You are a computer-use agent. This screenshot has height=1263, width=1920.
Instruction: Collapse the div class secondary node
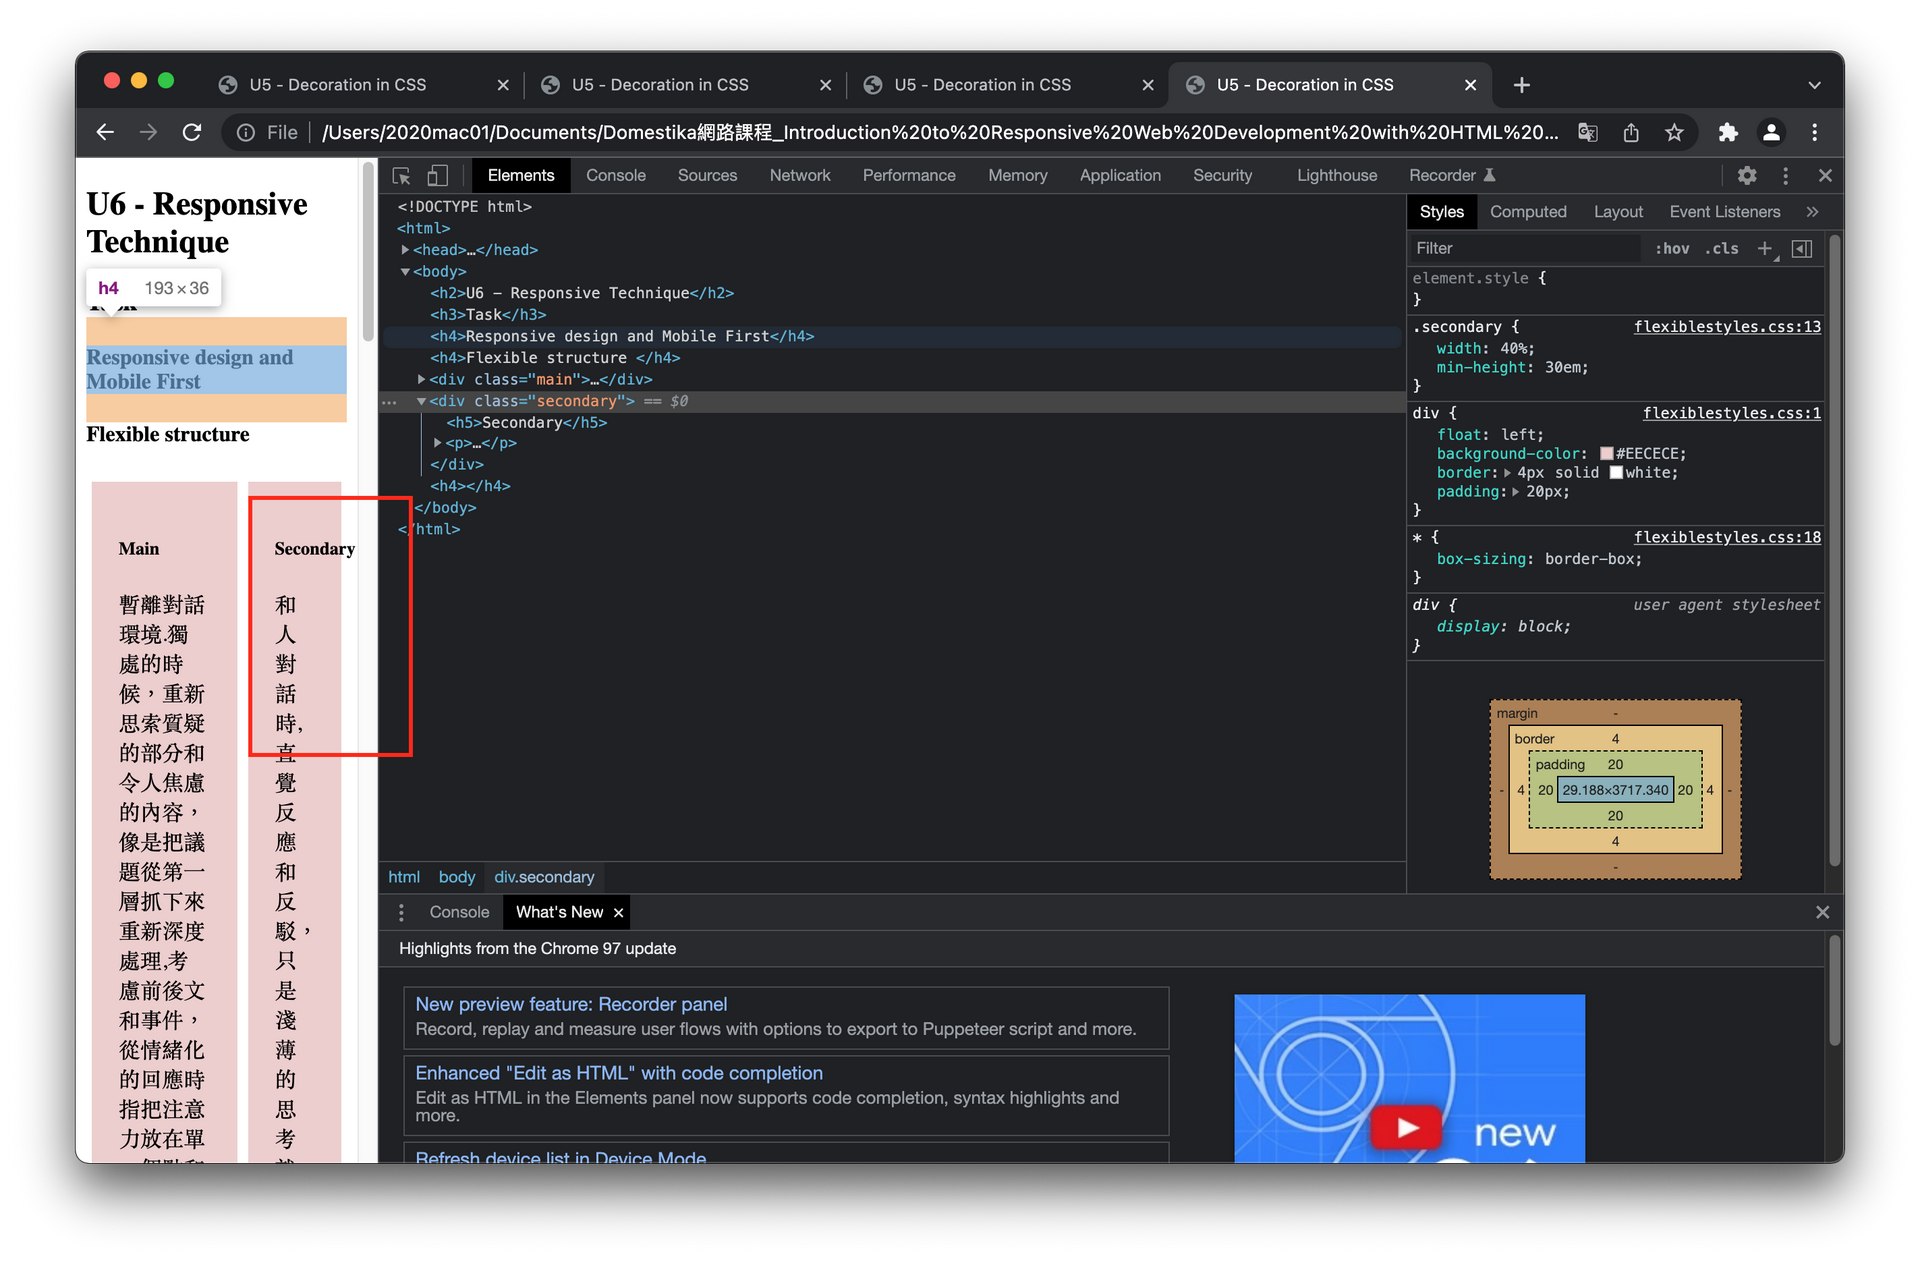(421, 401)
